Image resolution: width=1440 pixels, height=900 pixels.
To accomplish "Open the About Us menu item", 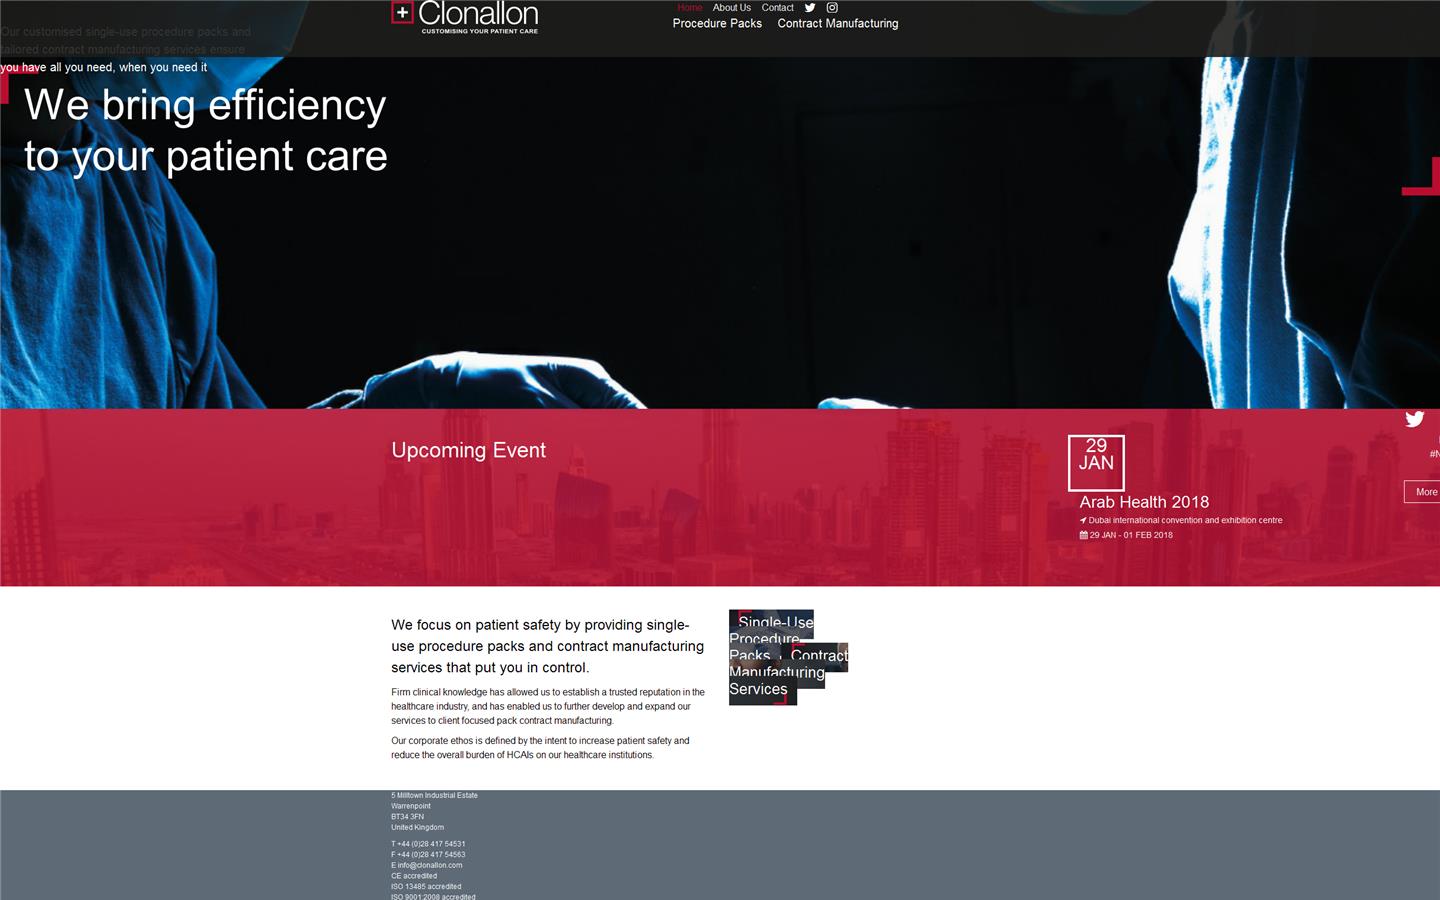I will tap(732, 8).
